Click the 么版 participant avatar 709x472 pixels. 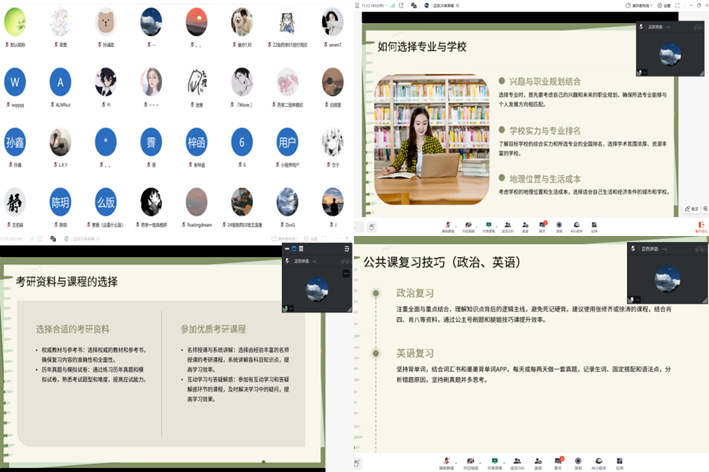click(106, 201)
